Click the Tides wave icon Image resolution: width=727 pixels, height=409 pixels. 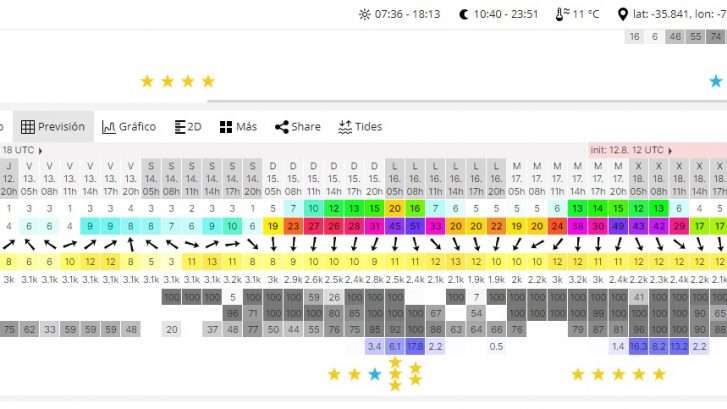pyautogui.click(x=345, y=127)
